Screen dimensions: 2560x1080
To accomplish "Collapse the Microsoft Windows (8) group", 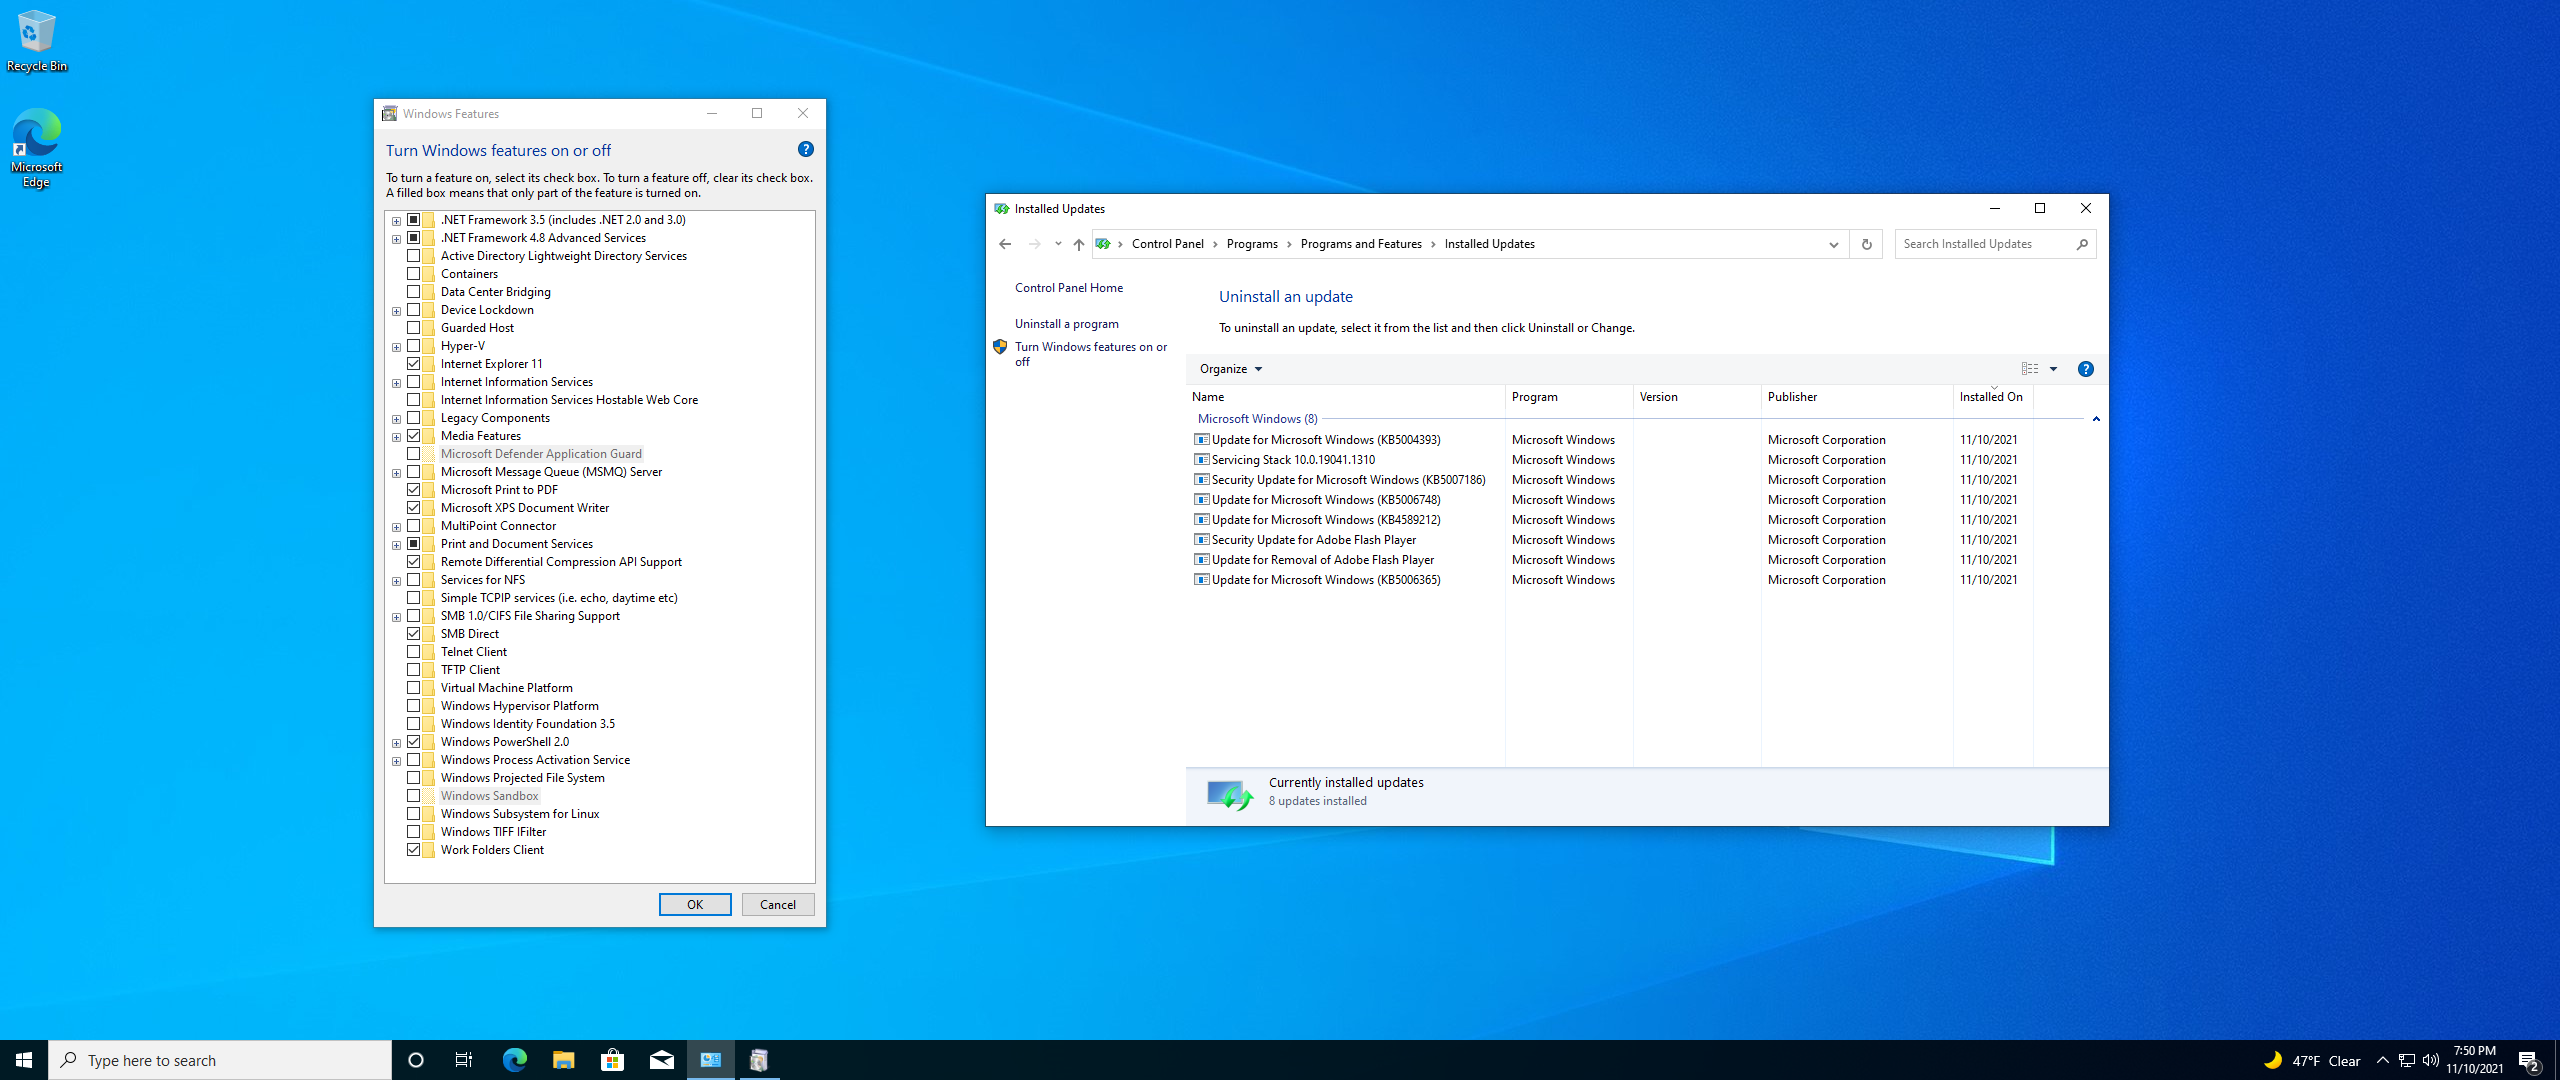I will pyautogui.click(x=2096, y=419).
